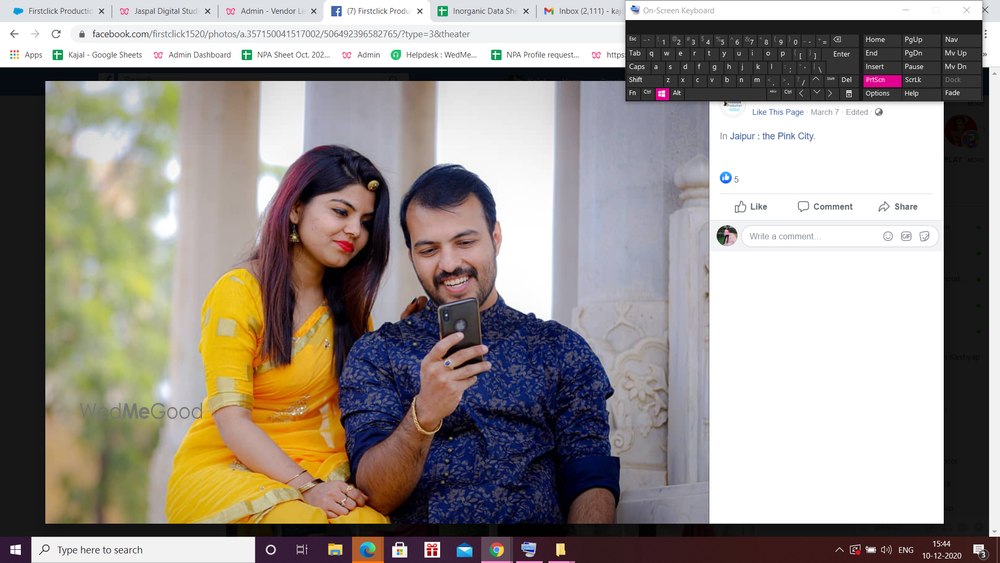1000x563 pixels.
Task: Open the Apps launcher in bookmarks bar
Action: (x=27, y=55)
